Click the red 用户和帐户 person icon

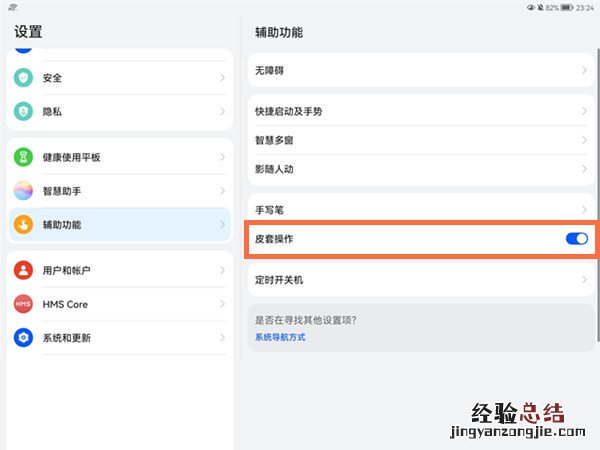(x=24, y=270)
